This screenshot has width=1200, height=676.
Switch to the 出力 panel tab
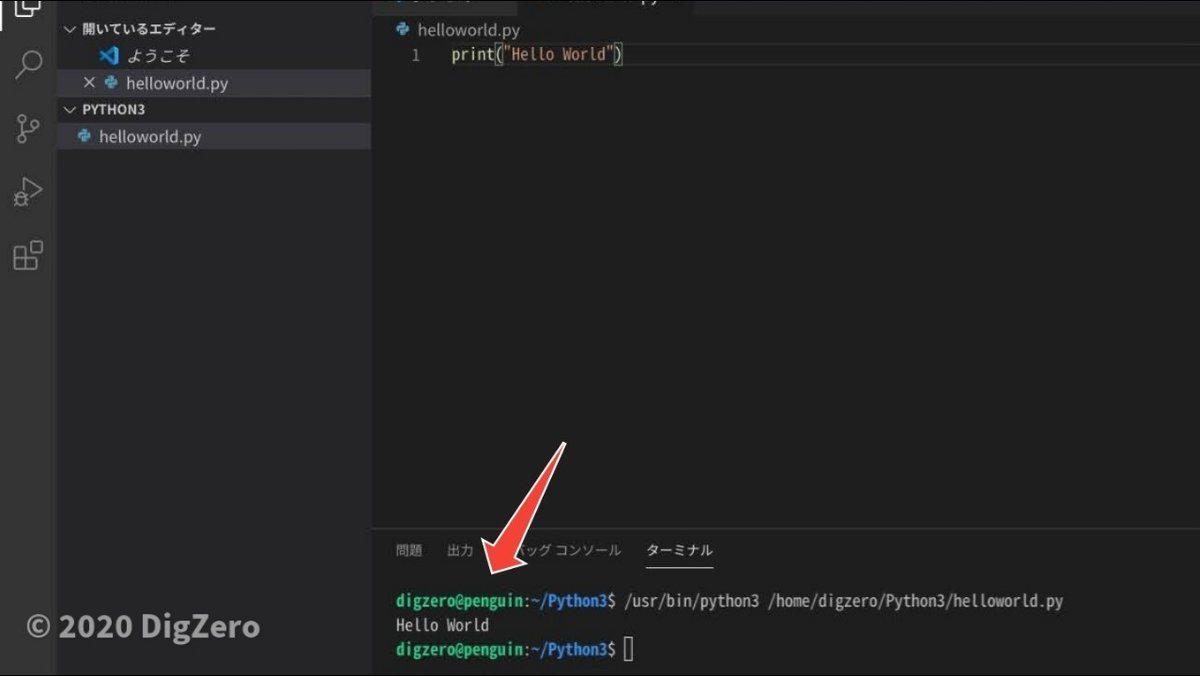460,550
